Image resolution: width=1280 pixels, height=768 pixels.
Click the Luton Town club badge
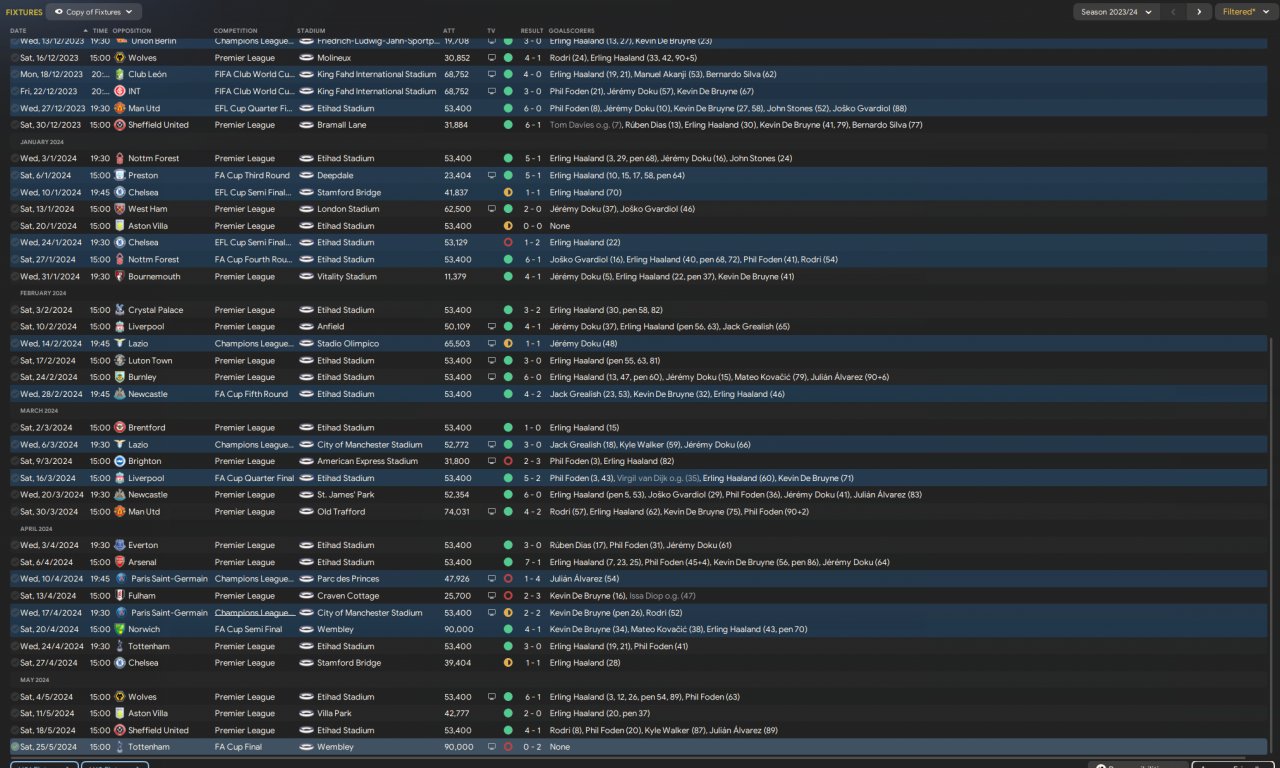click(119, 360)
